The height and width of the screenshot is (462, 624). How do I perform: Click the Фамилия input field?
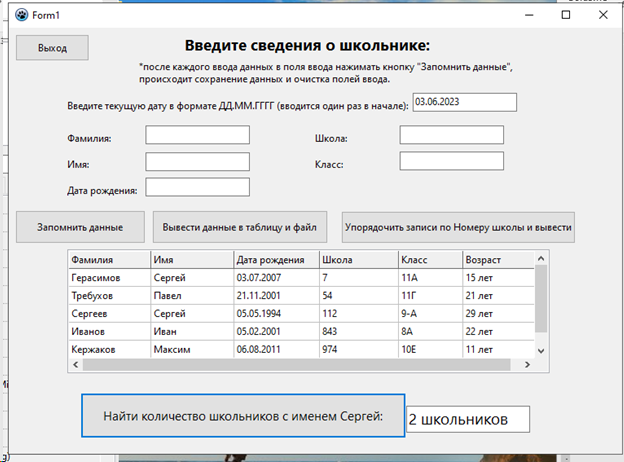click(197, 136)
